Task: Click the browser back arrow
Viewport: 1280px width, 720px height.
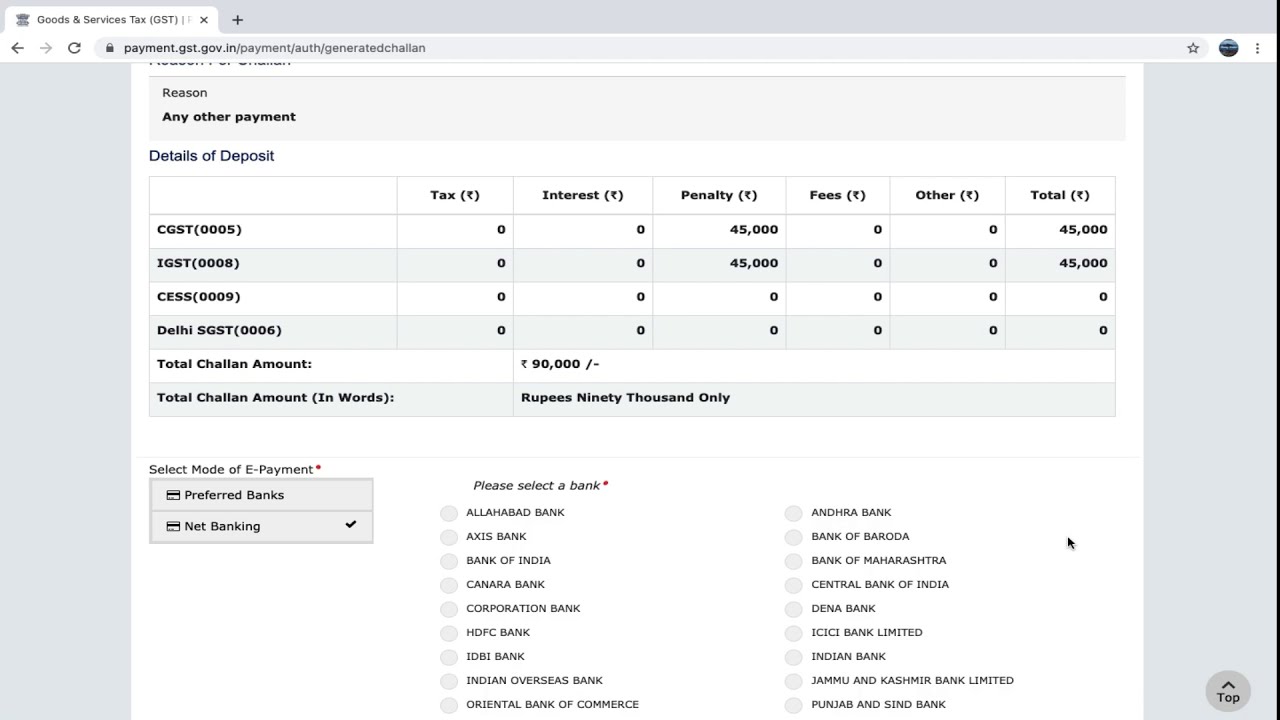Action: [17, 48]
